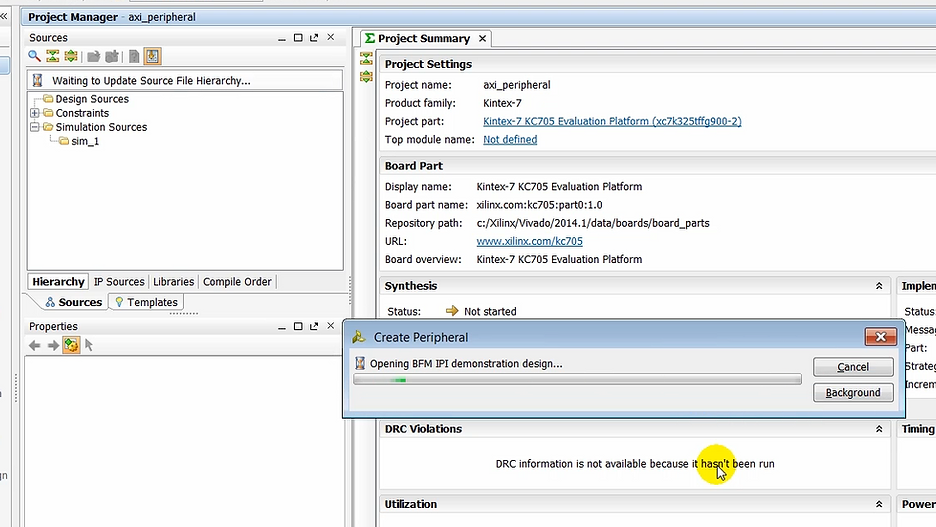The image size is (936, 527).
Task: Float the Sources panel window
Action: pos(314,38)
